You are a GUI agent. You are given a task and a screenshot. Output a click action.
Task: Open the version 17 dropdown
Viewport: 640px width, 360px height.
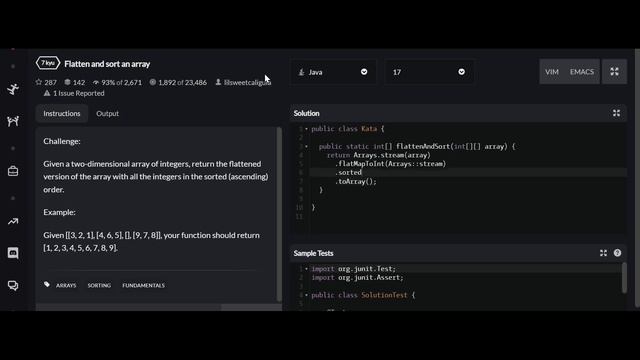(429, 72)
